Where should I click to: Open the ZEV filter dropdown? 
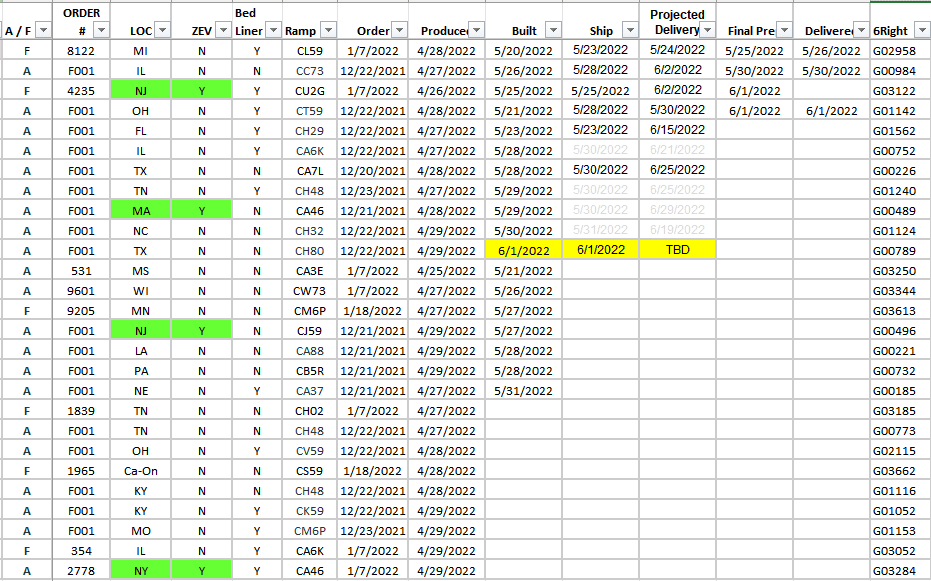click(220, 31)
